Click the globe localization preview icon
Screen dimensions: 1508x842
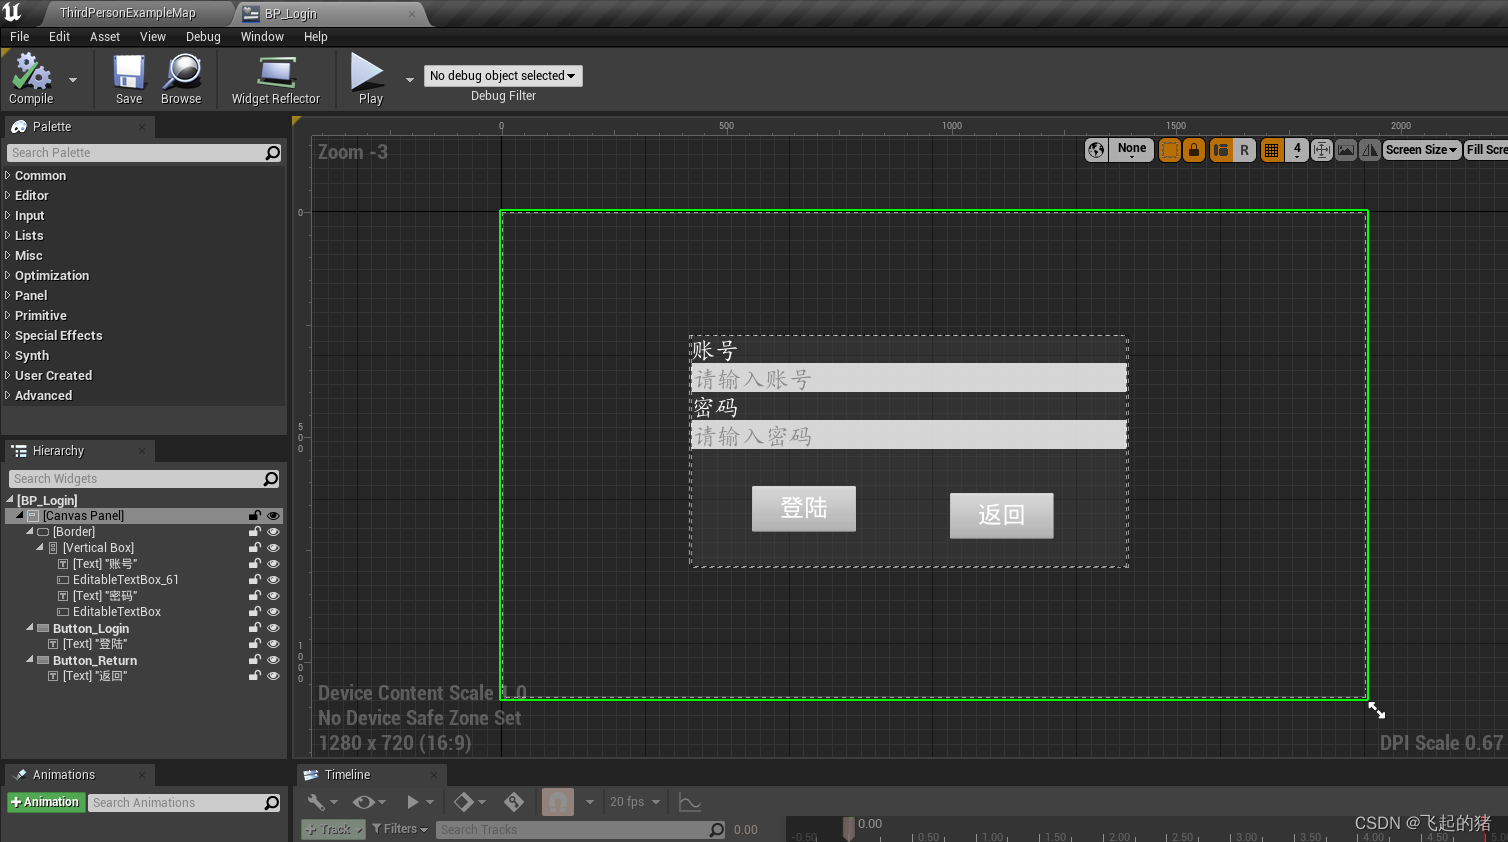1096,149
